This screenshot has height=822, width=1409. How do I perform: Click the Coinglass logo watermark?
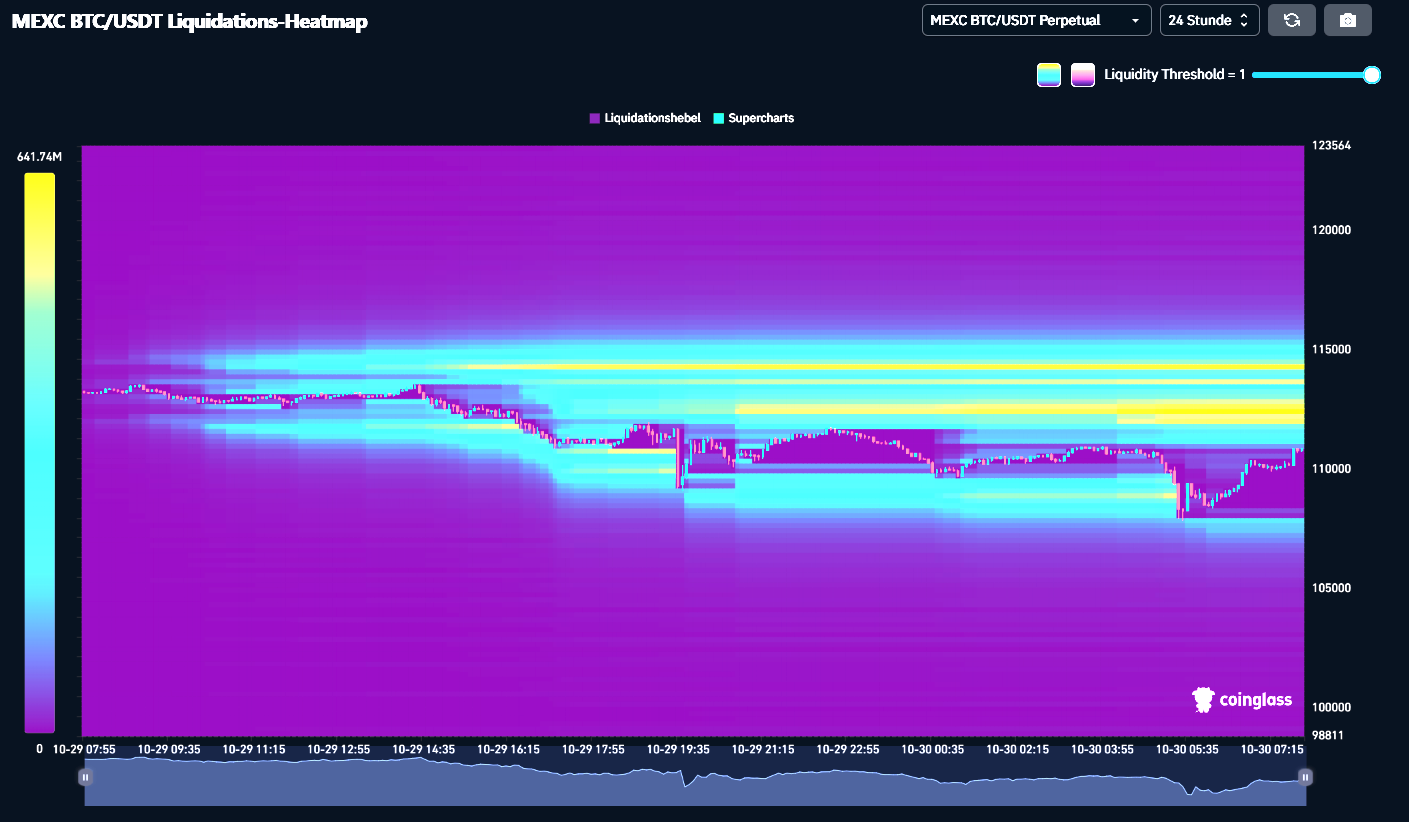click(1242, 700)
